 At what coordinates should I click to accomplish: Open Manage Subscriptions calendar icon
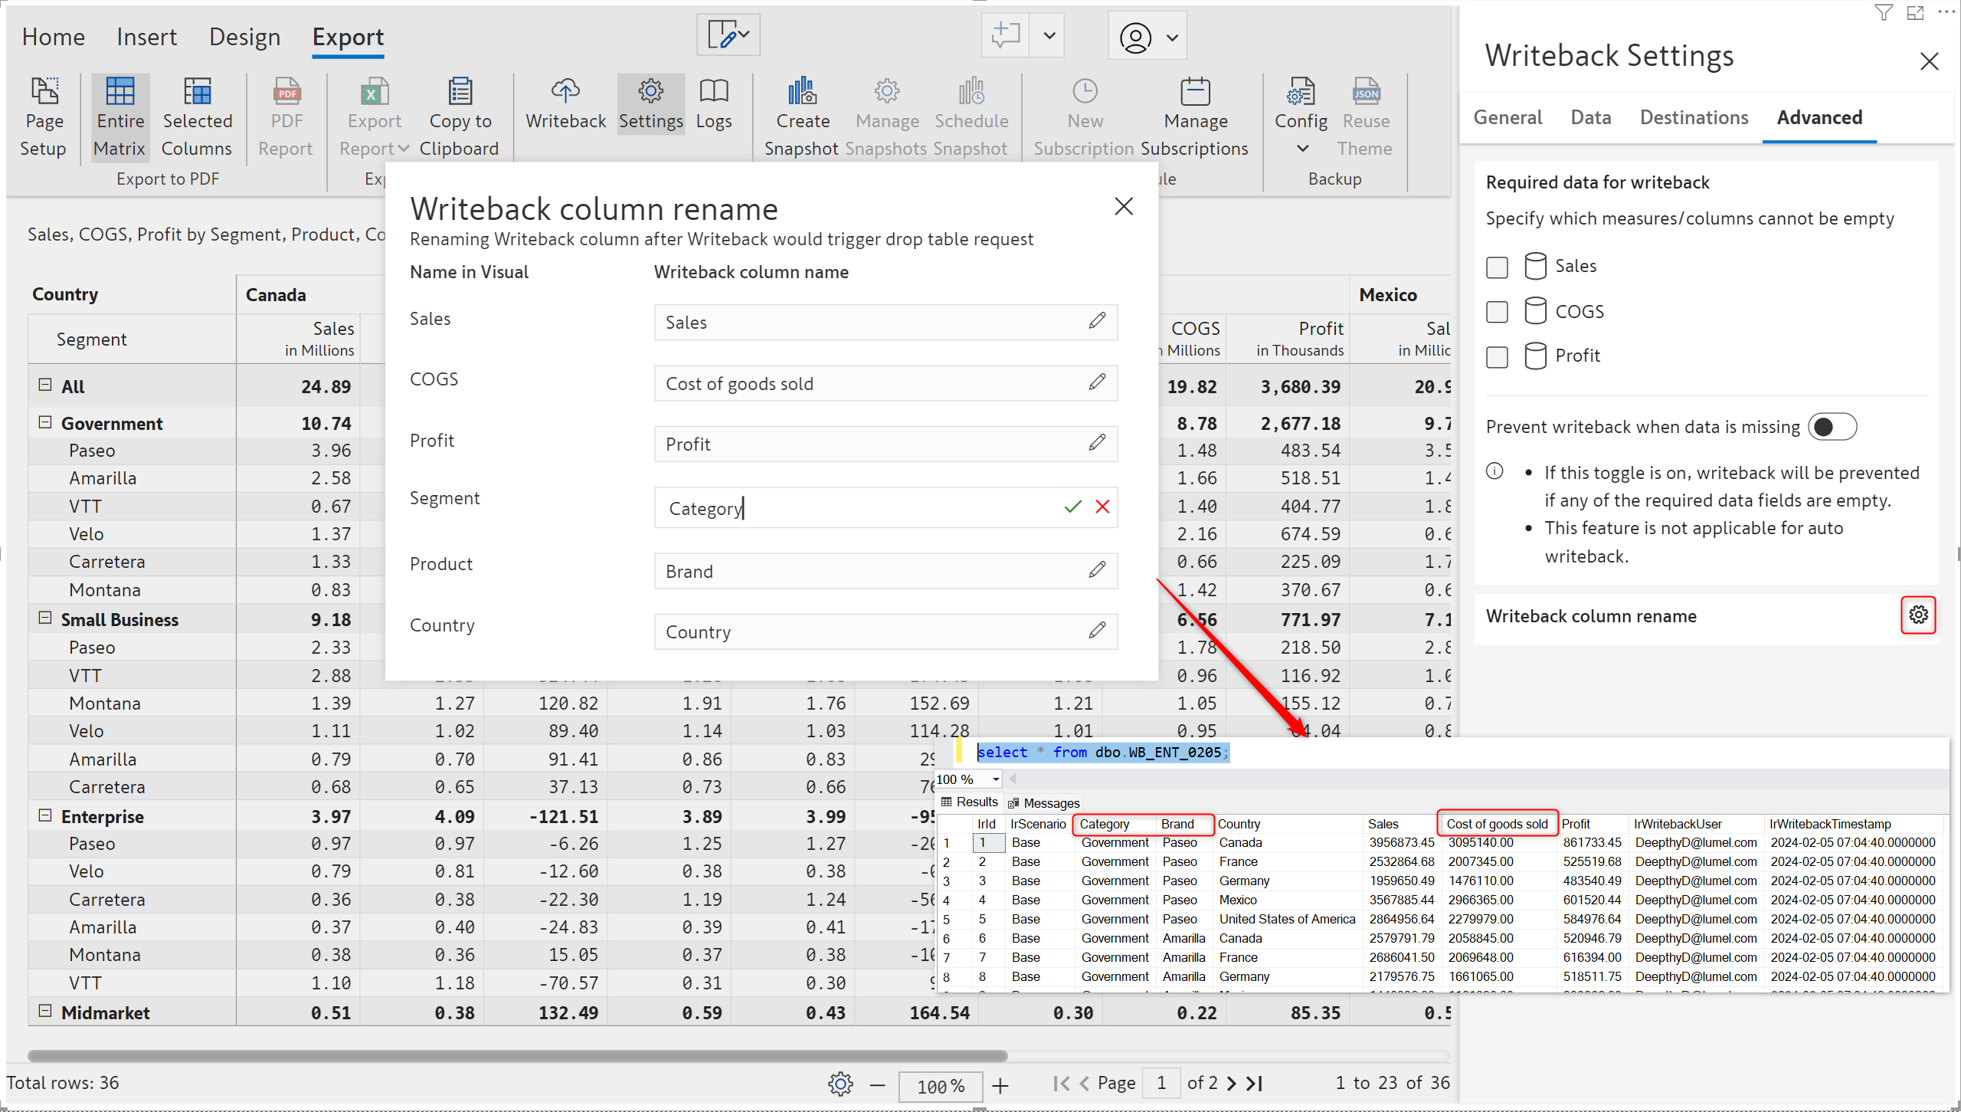coord(1194,92)
